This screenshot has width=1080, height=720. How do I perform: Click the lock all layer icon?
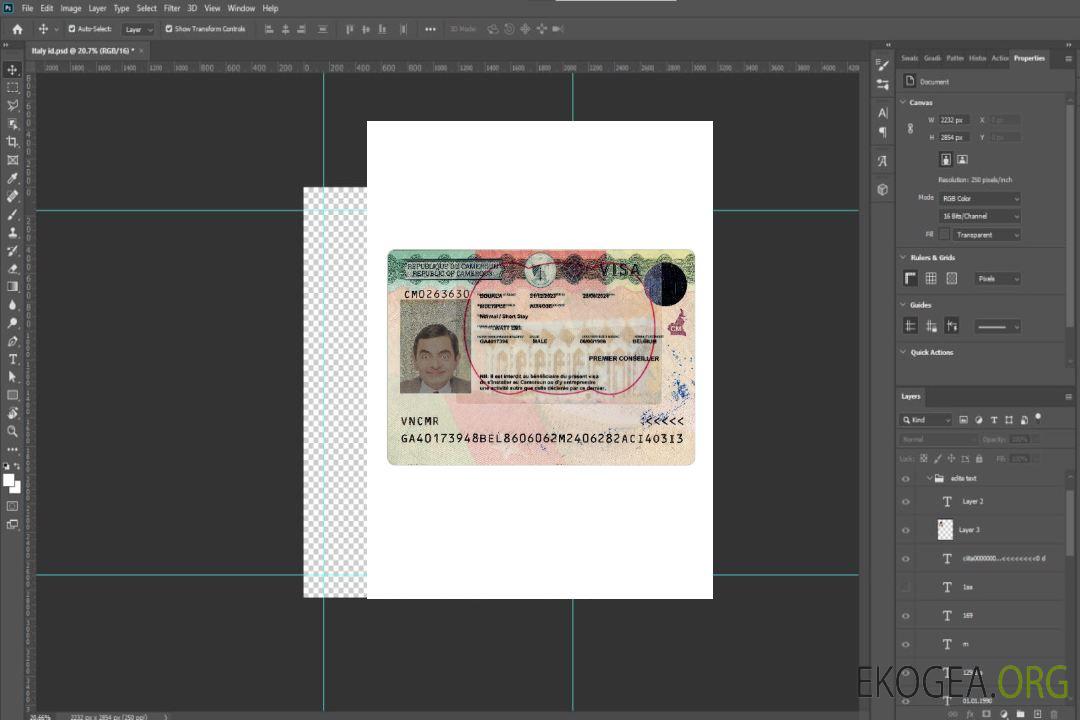[979, 459]
